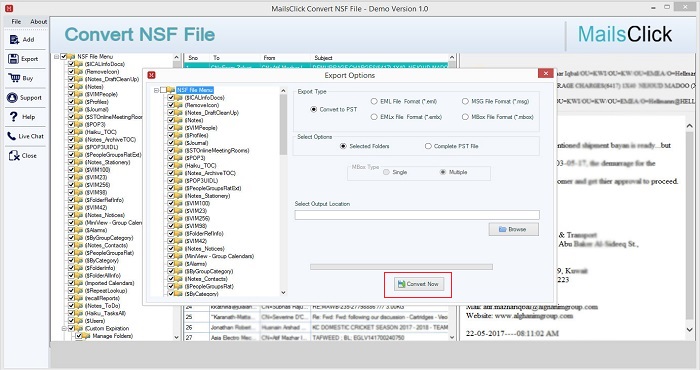Click the NSF File Menu root folder icon in the dialog

171,90
